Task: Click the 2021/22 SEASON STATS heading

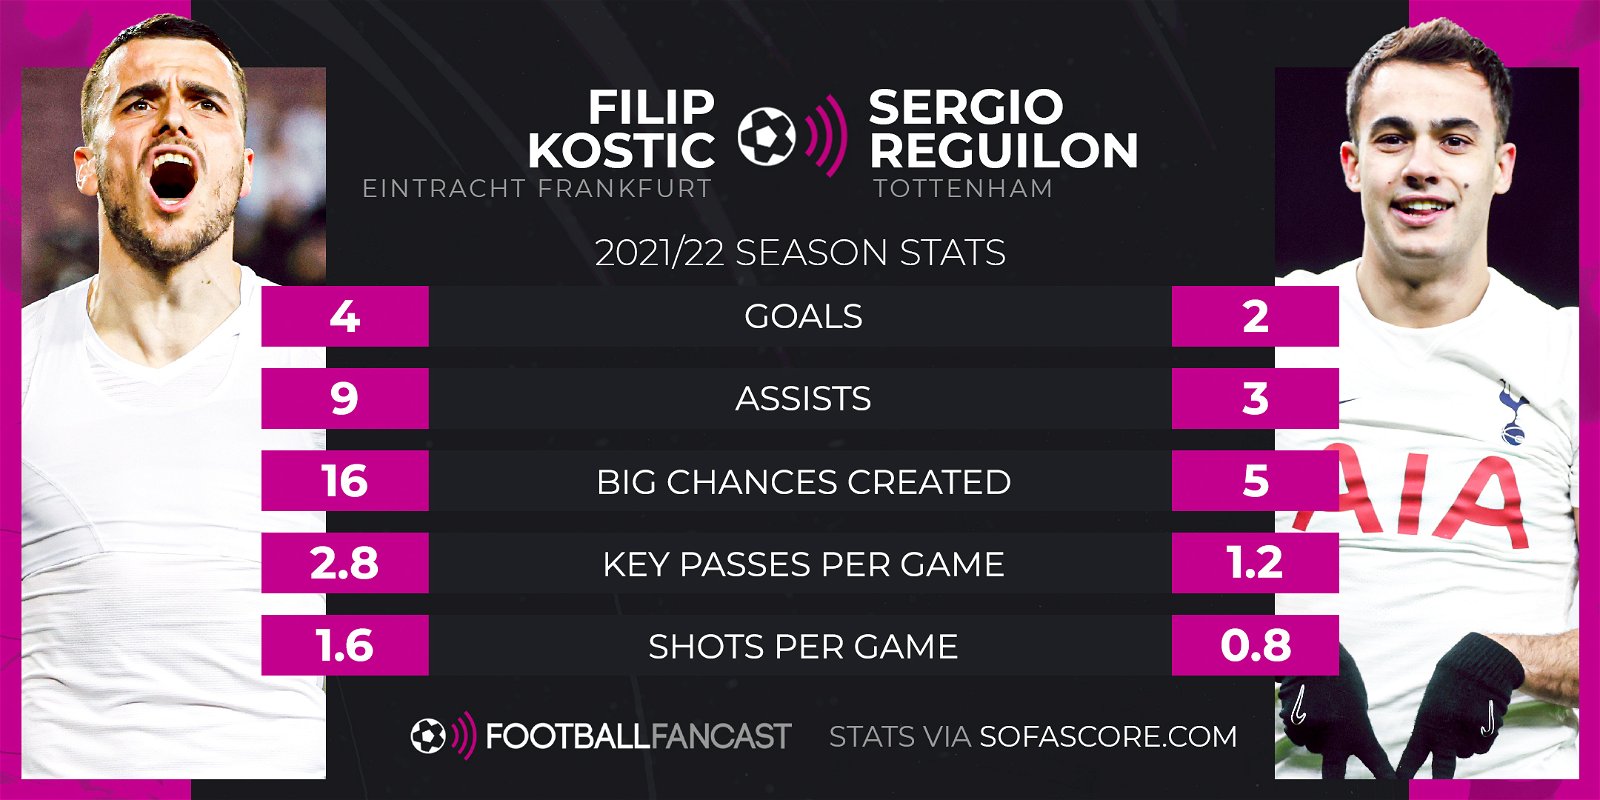Action: [800, 253]
